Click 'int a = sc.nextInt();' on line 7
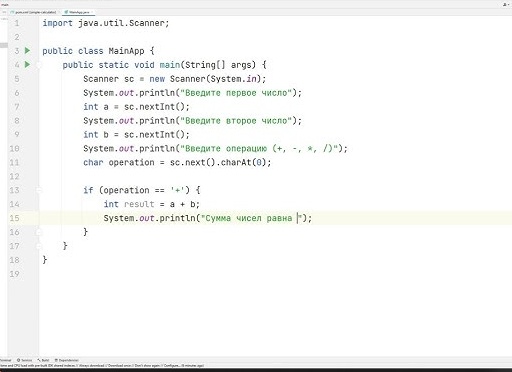 click(136, 107)
